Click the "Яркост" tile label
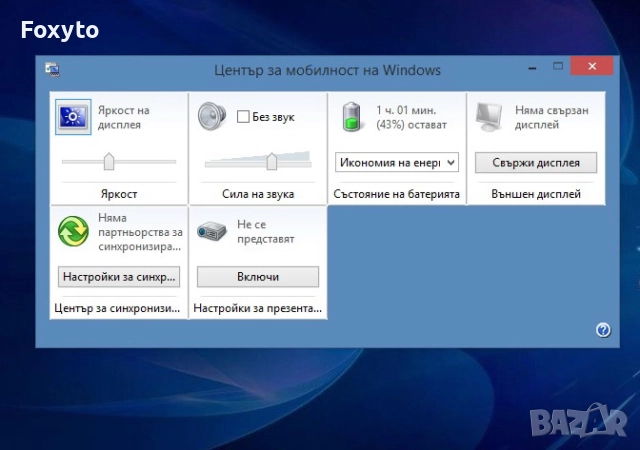Viewport: 640px width, 450px height. coord(119,194)
